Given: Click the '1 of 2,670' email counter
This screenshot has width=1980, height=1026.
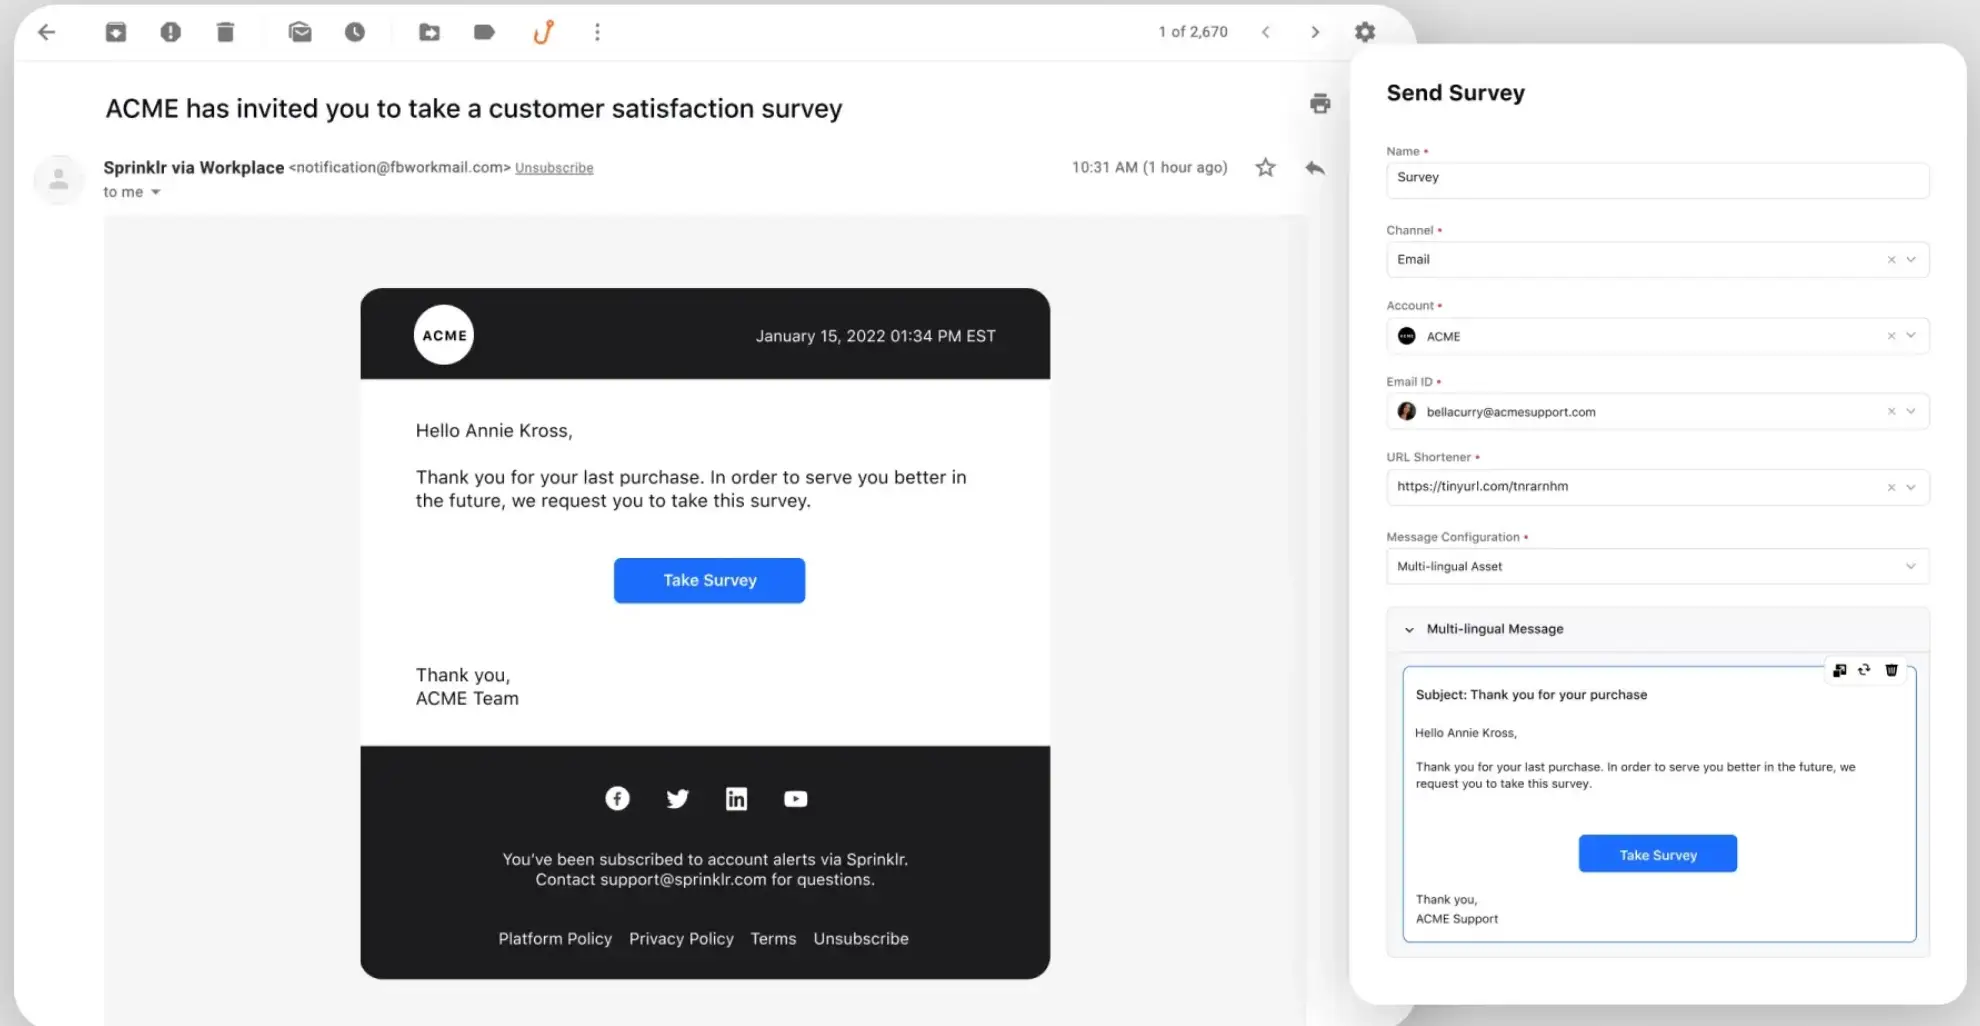Looking at the screenshot, I should pos(1193,32).
